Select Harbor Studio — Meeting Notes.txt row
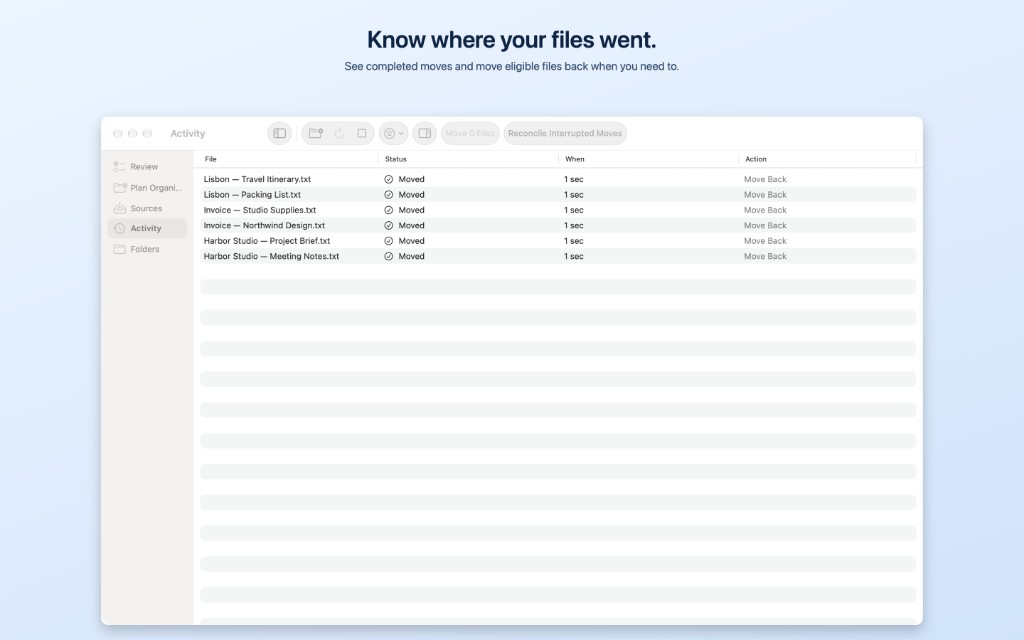1024x640 pixels. (x=558, y=256)
